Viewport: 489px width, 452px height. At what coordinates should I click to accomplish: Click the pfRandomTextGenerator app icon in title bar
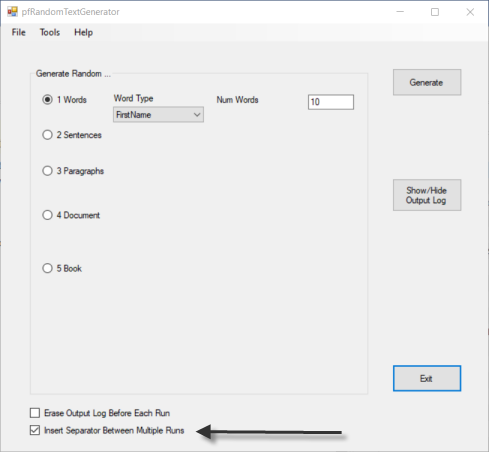[13, 12]
